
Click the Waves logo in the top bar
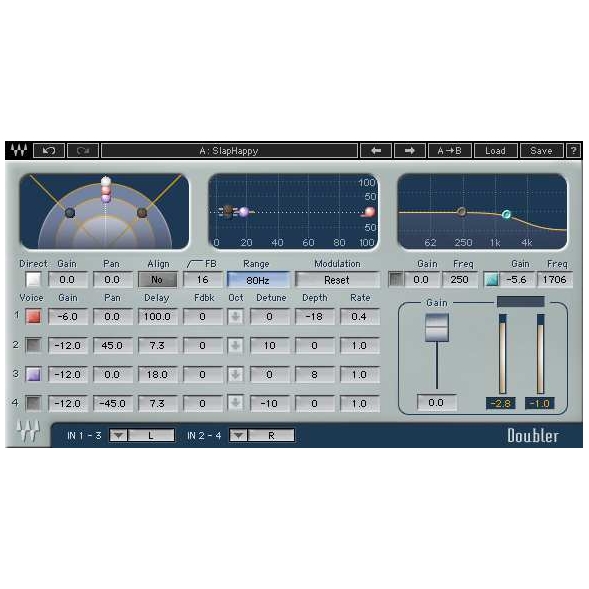(19, 150)
